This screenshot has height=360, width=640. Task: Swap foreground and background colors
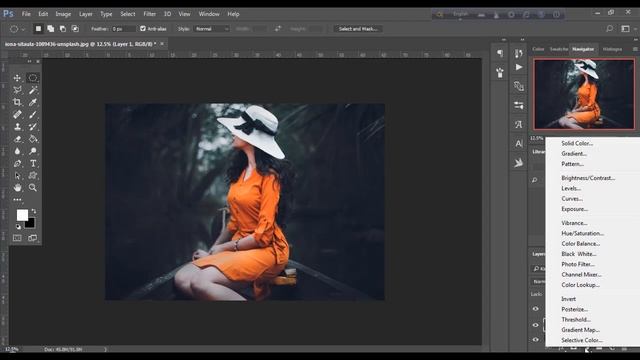pyautogui.click(x=34, y=211)
